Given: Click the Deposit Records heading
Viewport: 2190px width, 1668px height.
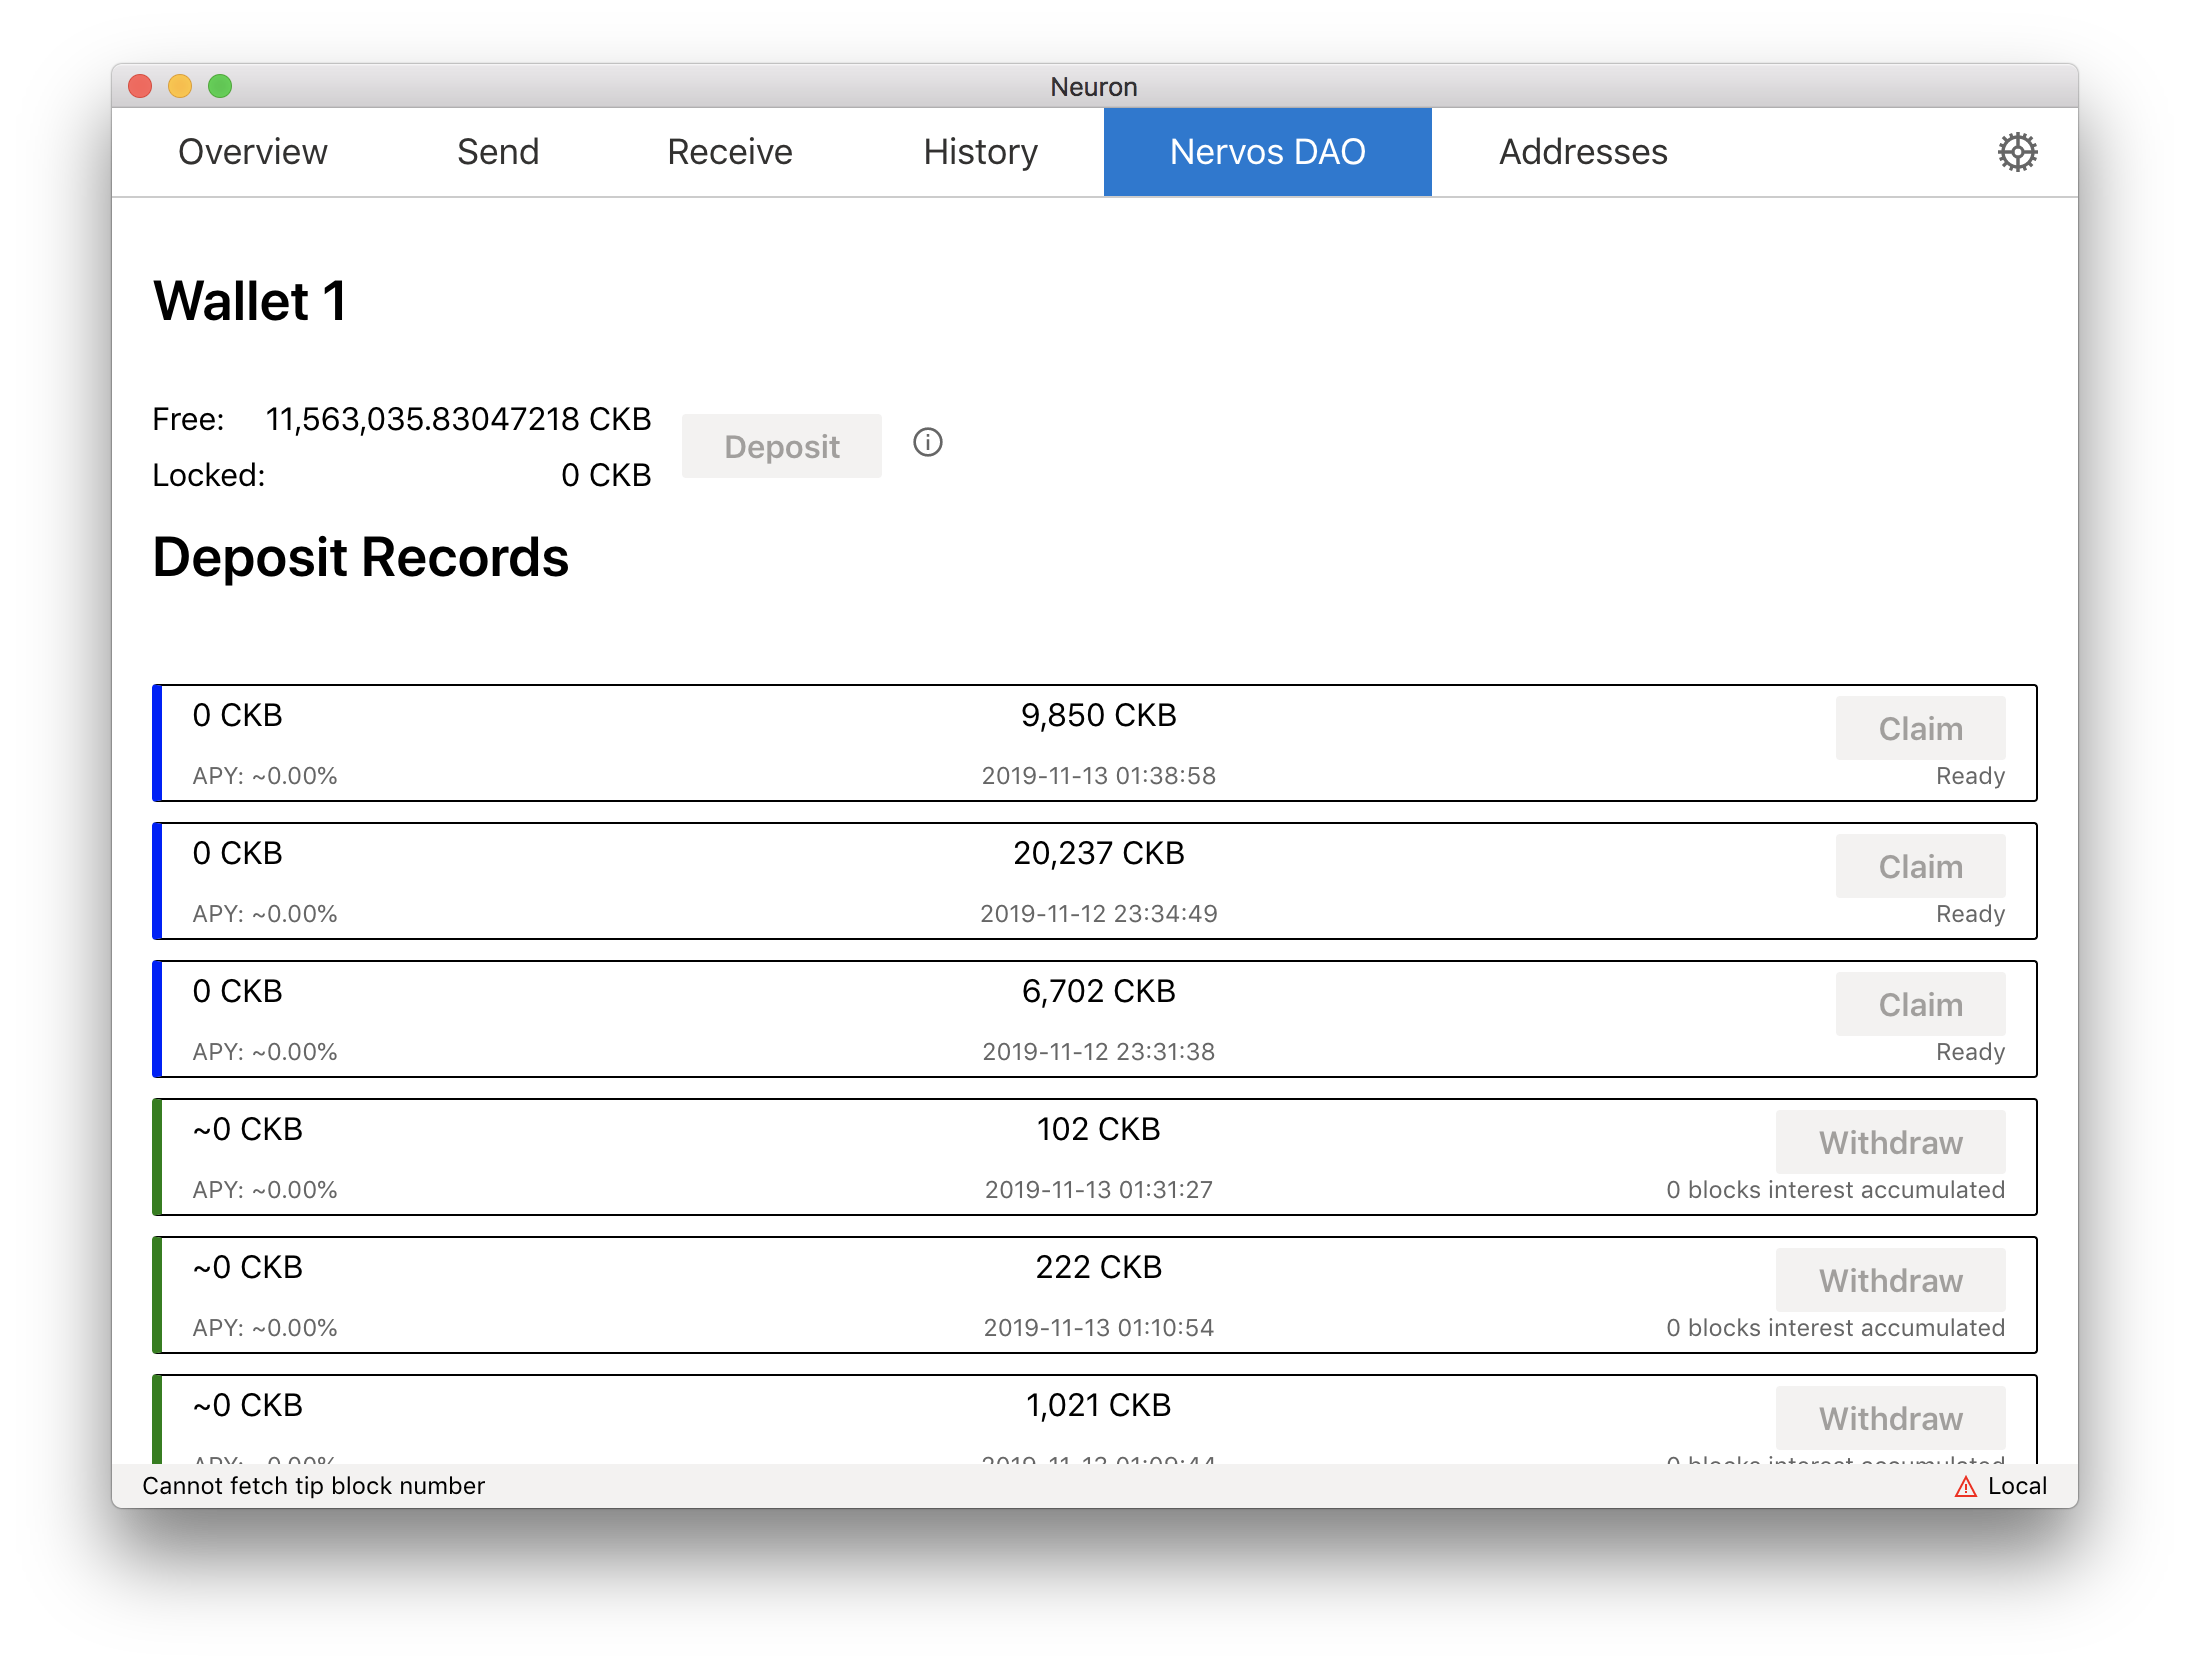Looking at the screenshot, I should 361,557.
